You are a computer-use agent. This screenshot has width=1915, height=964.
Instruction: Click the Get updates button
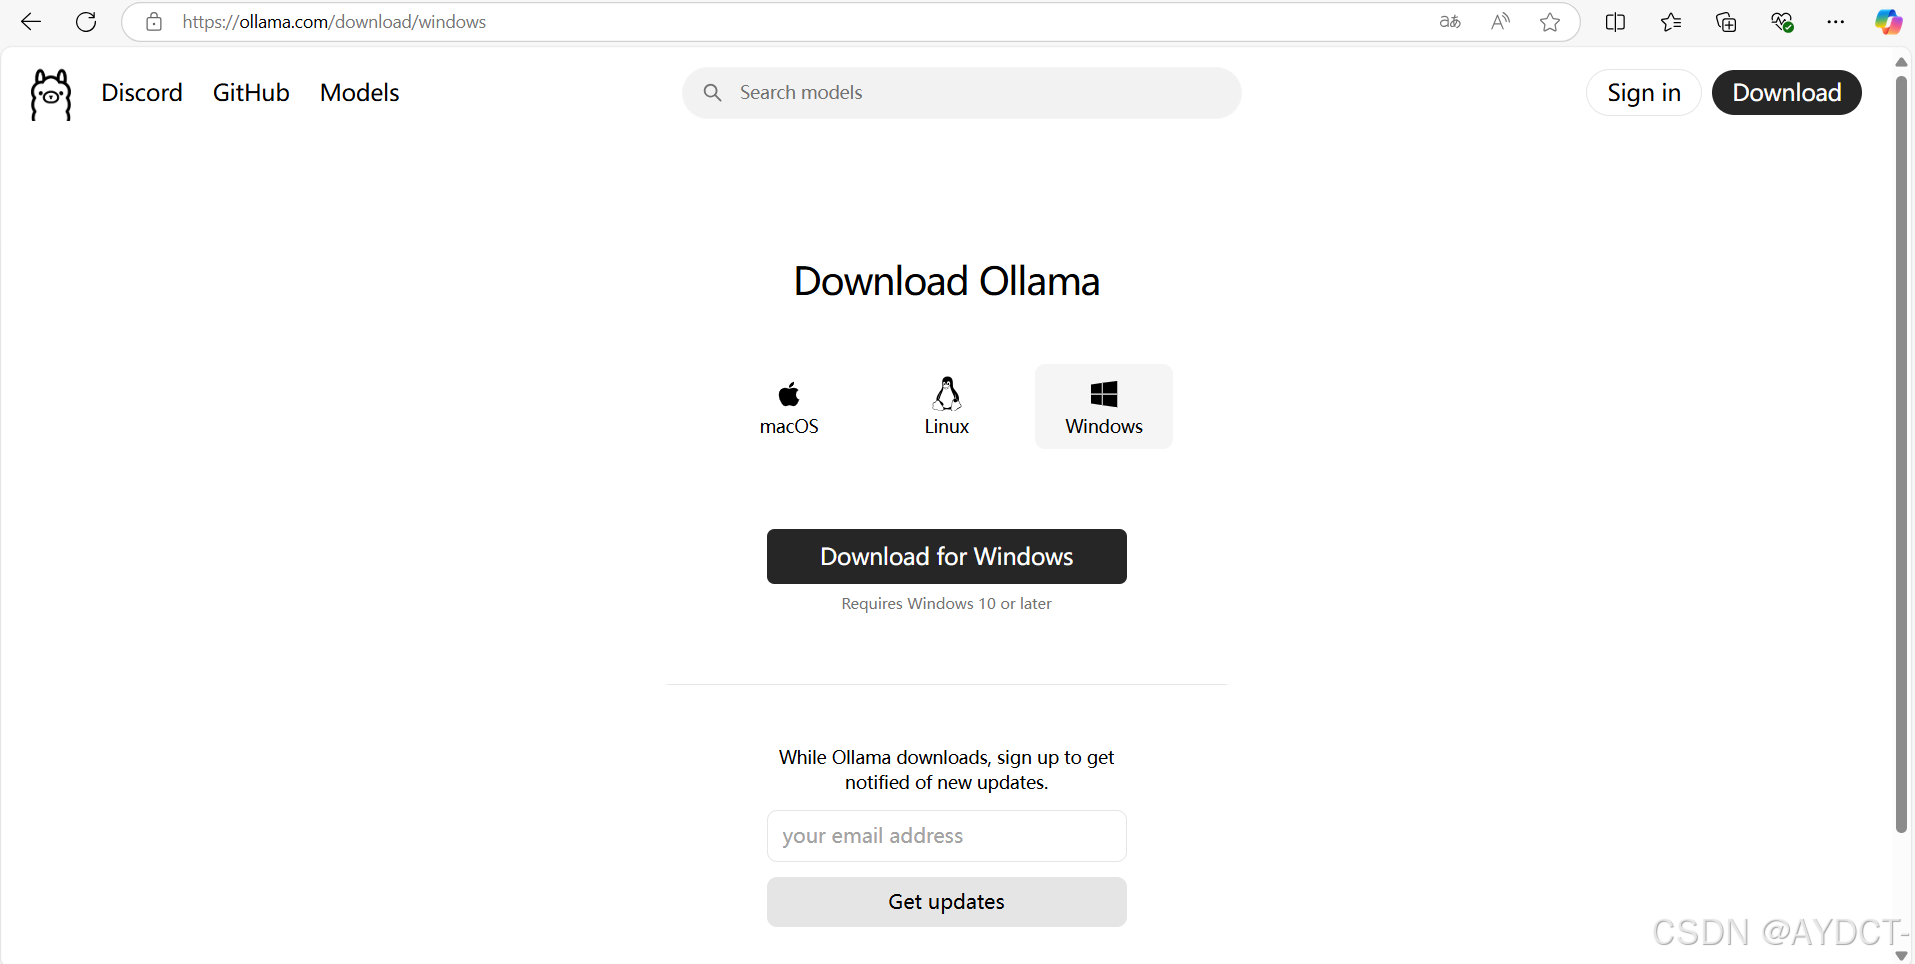click(947, 902)
